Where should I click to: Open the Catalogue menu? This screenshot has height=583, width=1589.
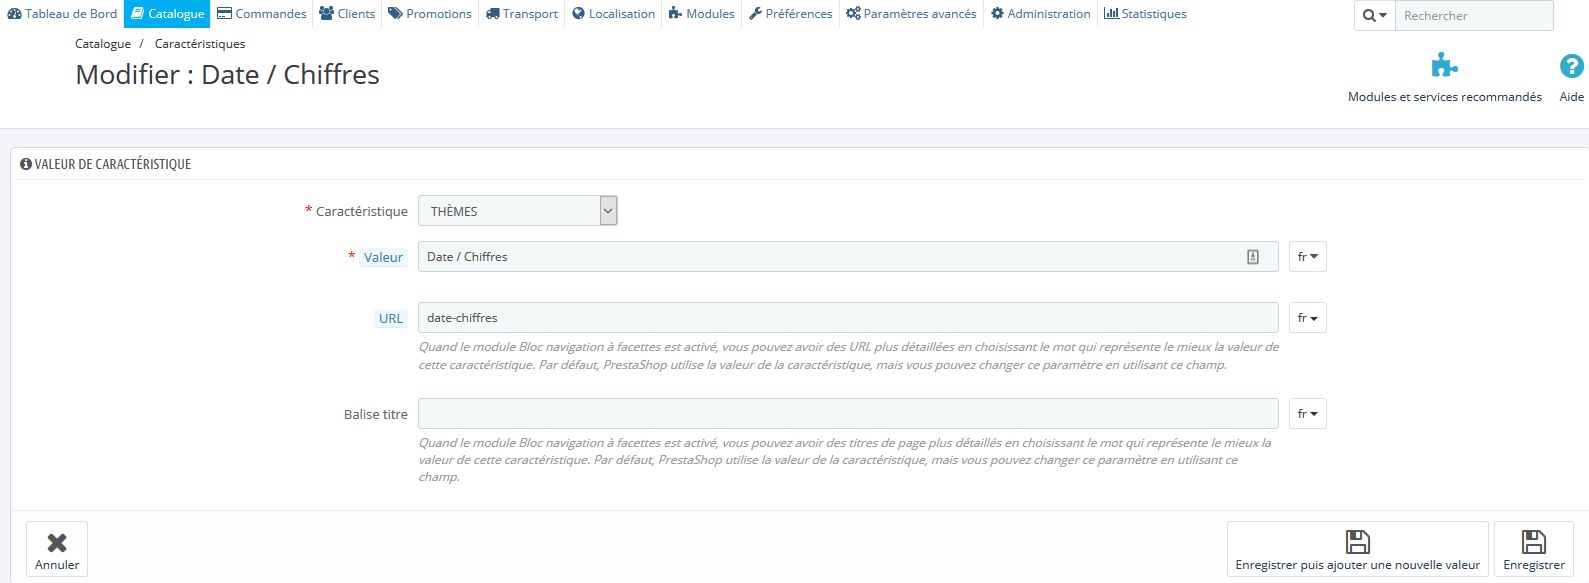pos(167,14)
